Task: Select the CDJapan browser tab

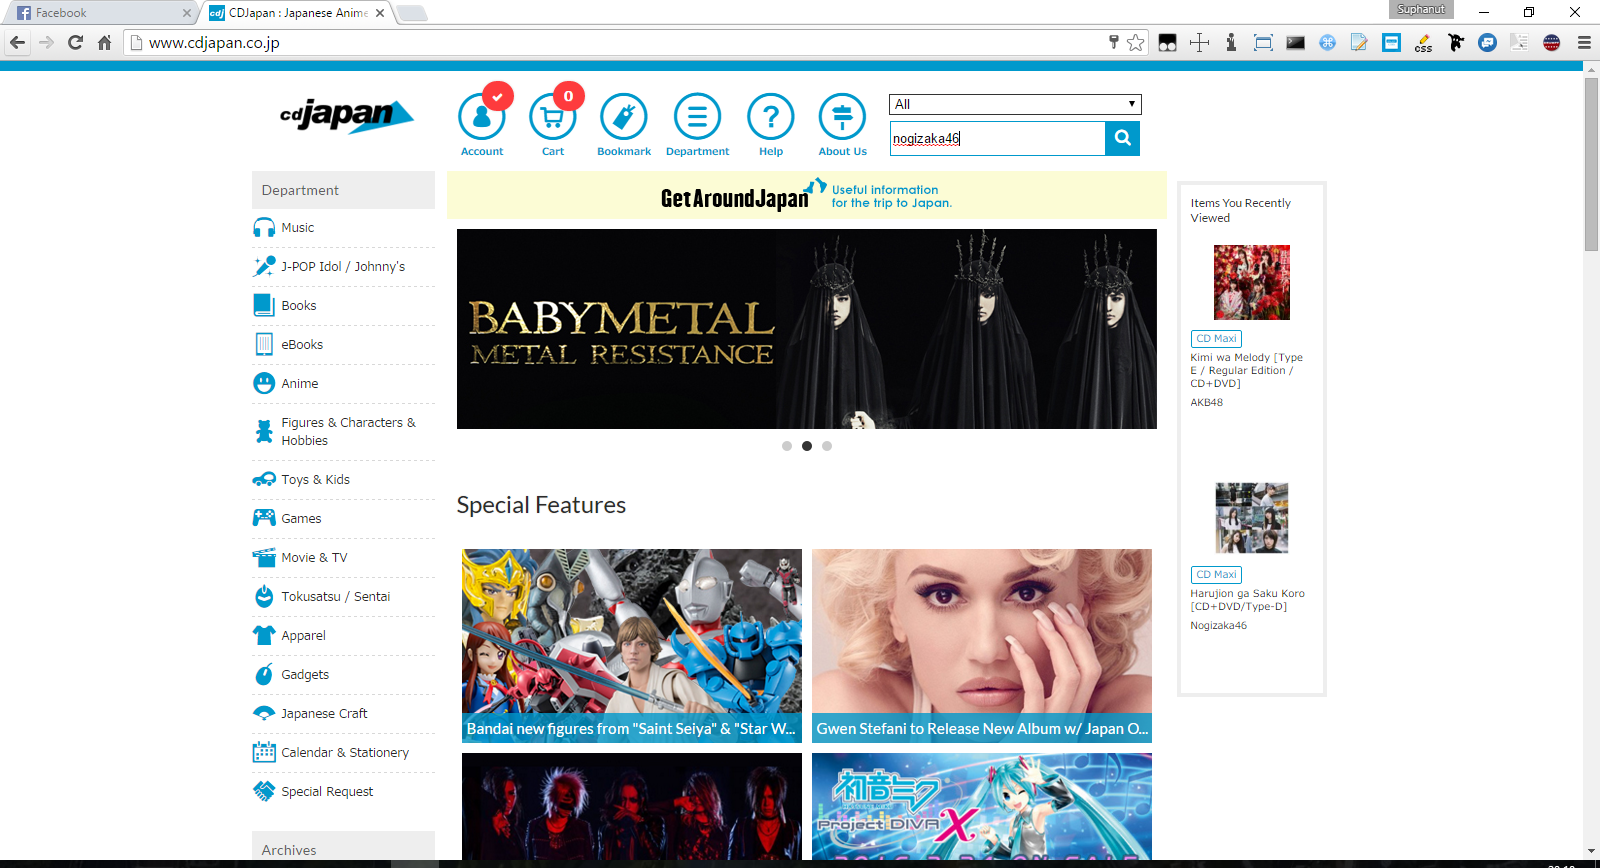Action: point(298,13)
